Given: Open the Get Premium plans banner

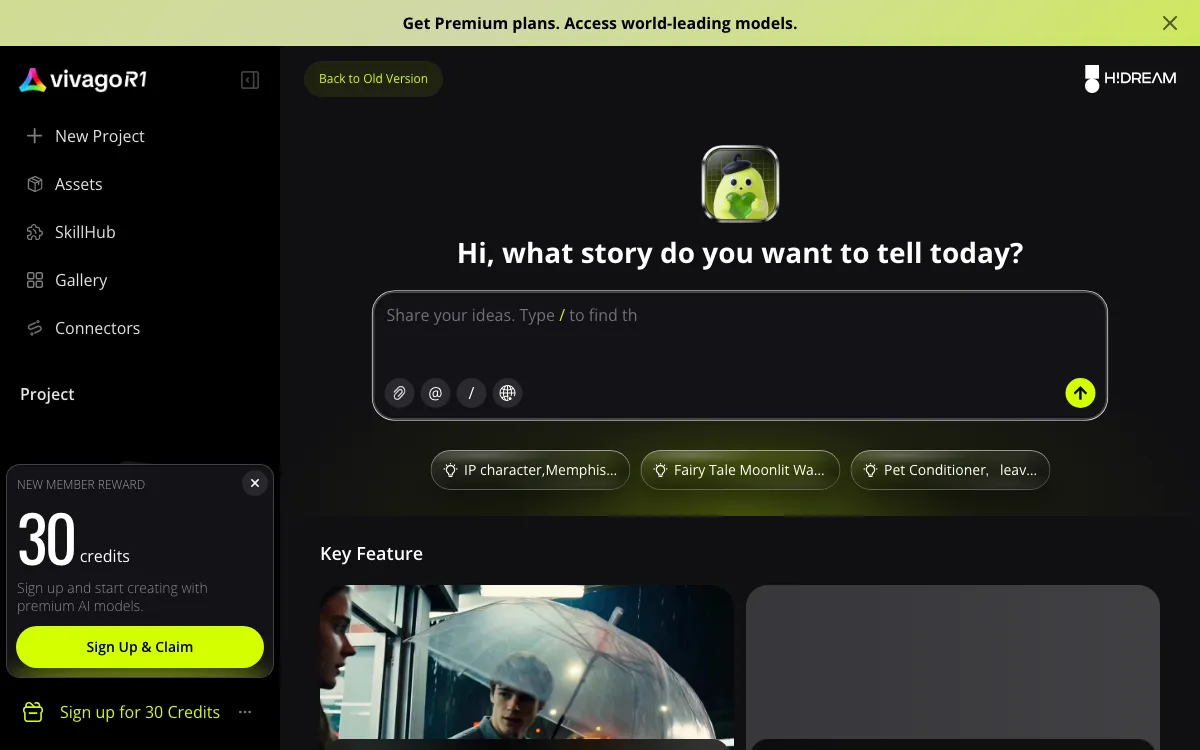Looking at the screenshot, I should tap(600, 23).
